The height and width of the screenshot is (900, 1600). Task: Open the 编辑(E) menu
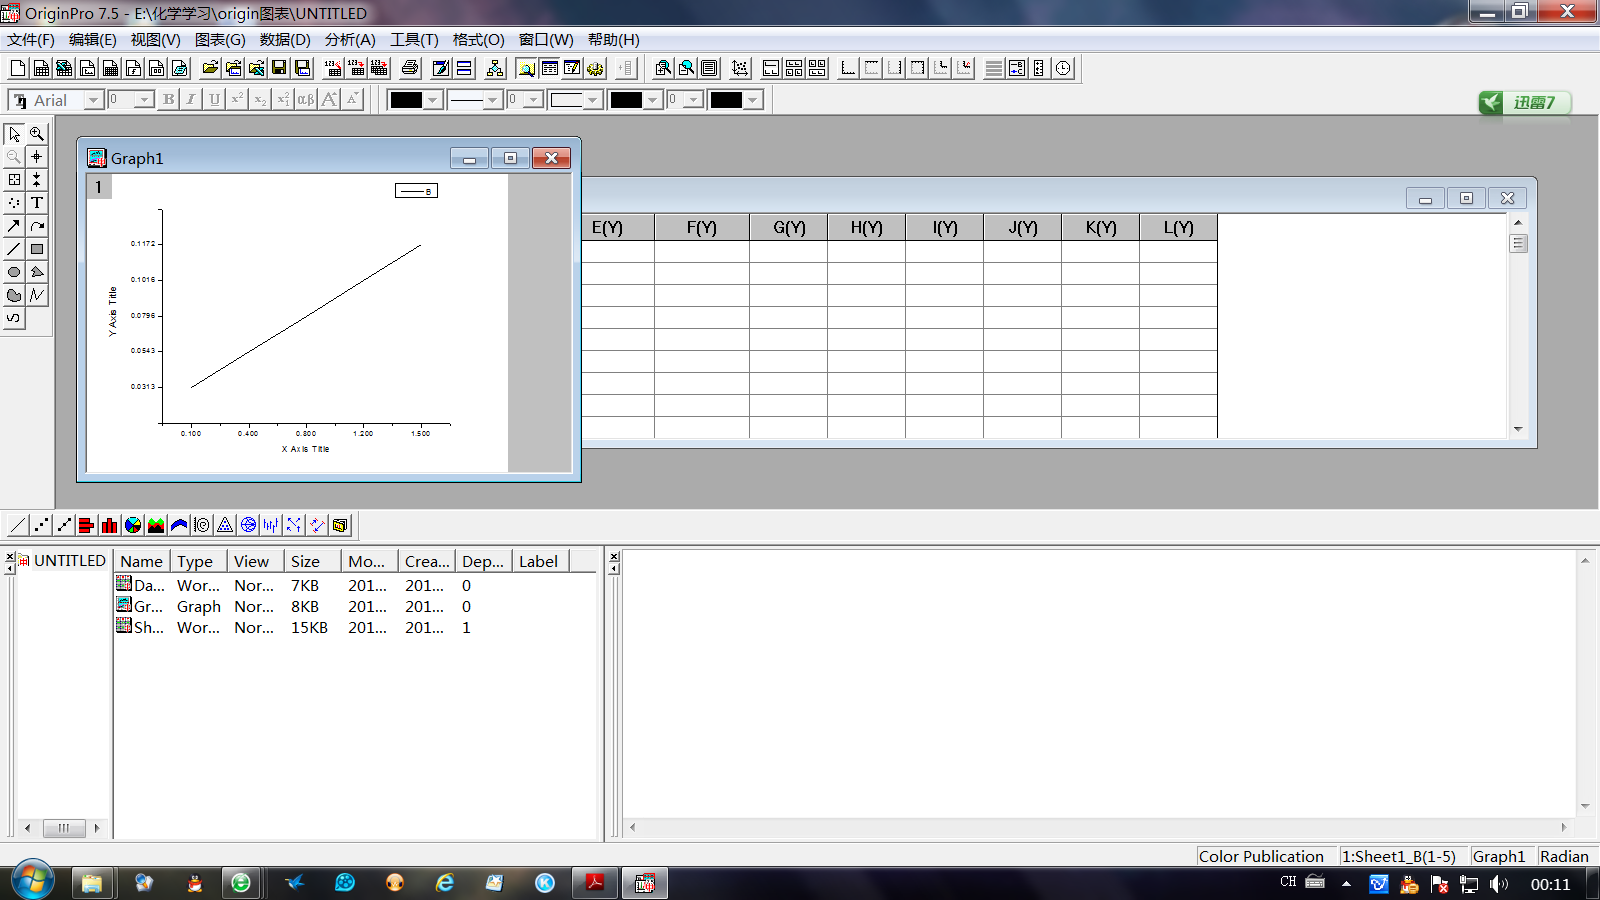(93, 40)
